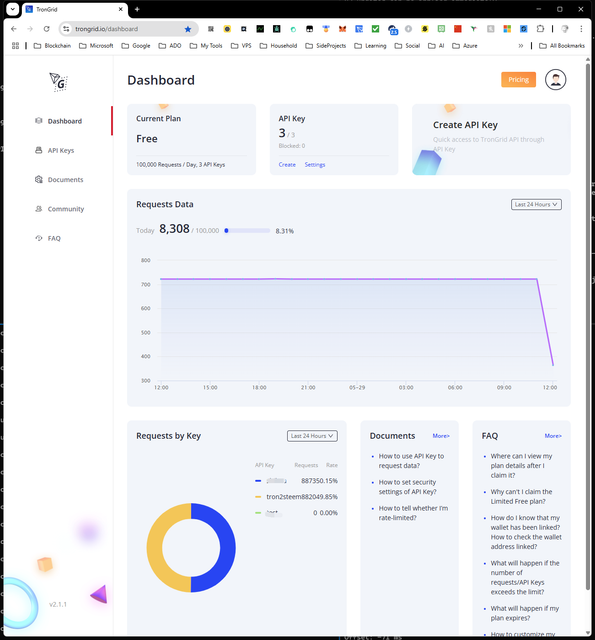The width and height of the screenshot is (595, 640).
Task: Open 'Why can't I claim the Limited Free plan?'
Action: point(521,497)
